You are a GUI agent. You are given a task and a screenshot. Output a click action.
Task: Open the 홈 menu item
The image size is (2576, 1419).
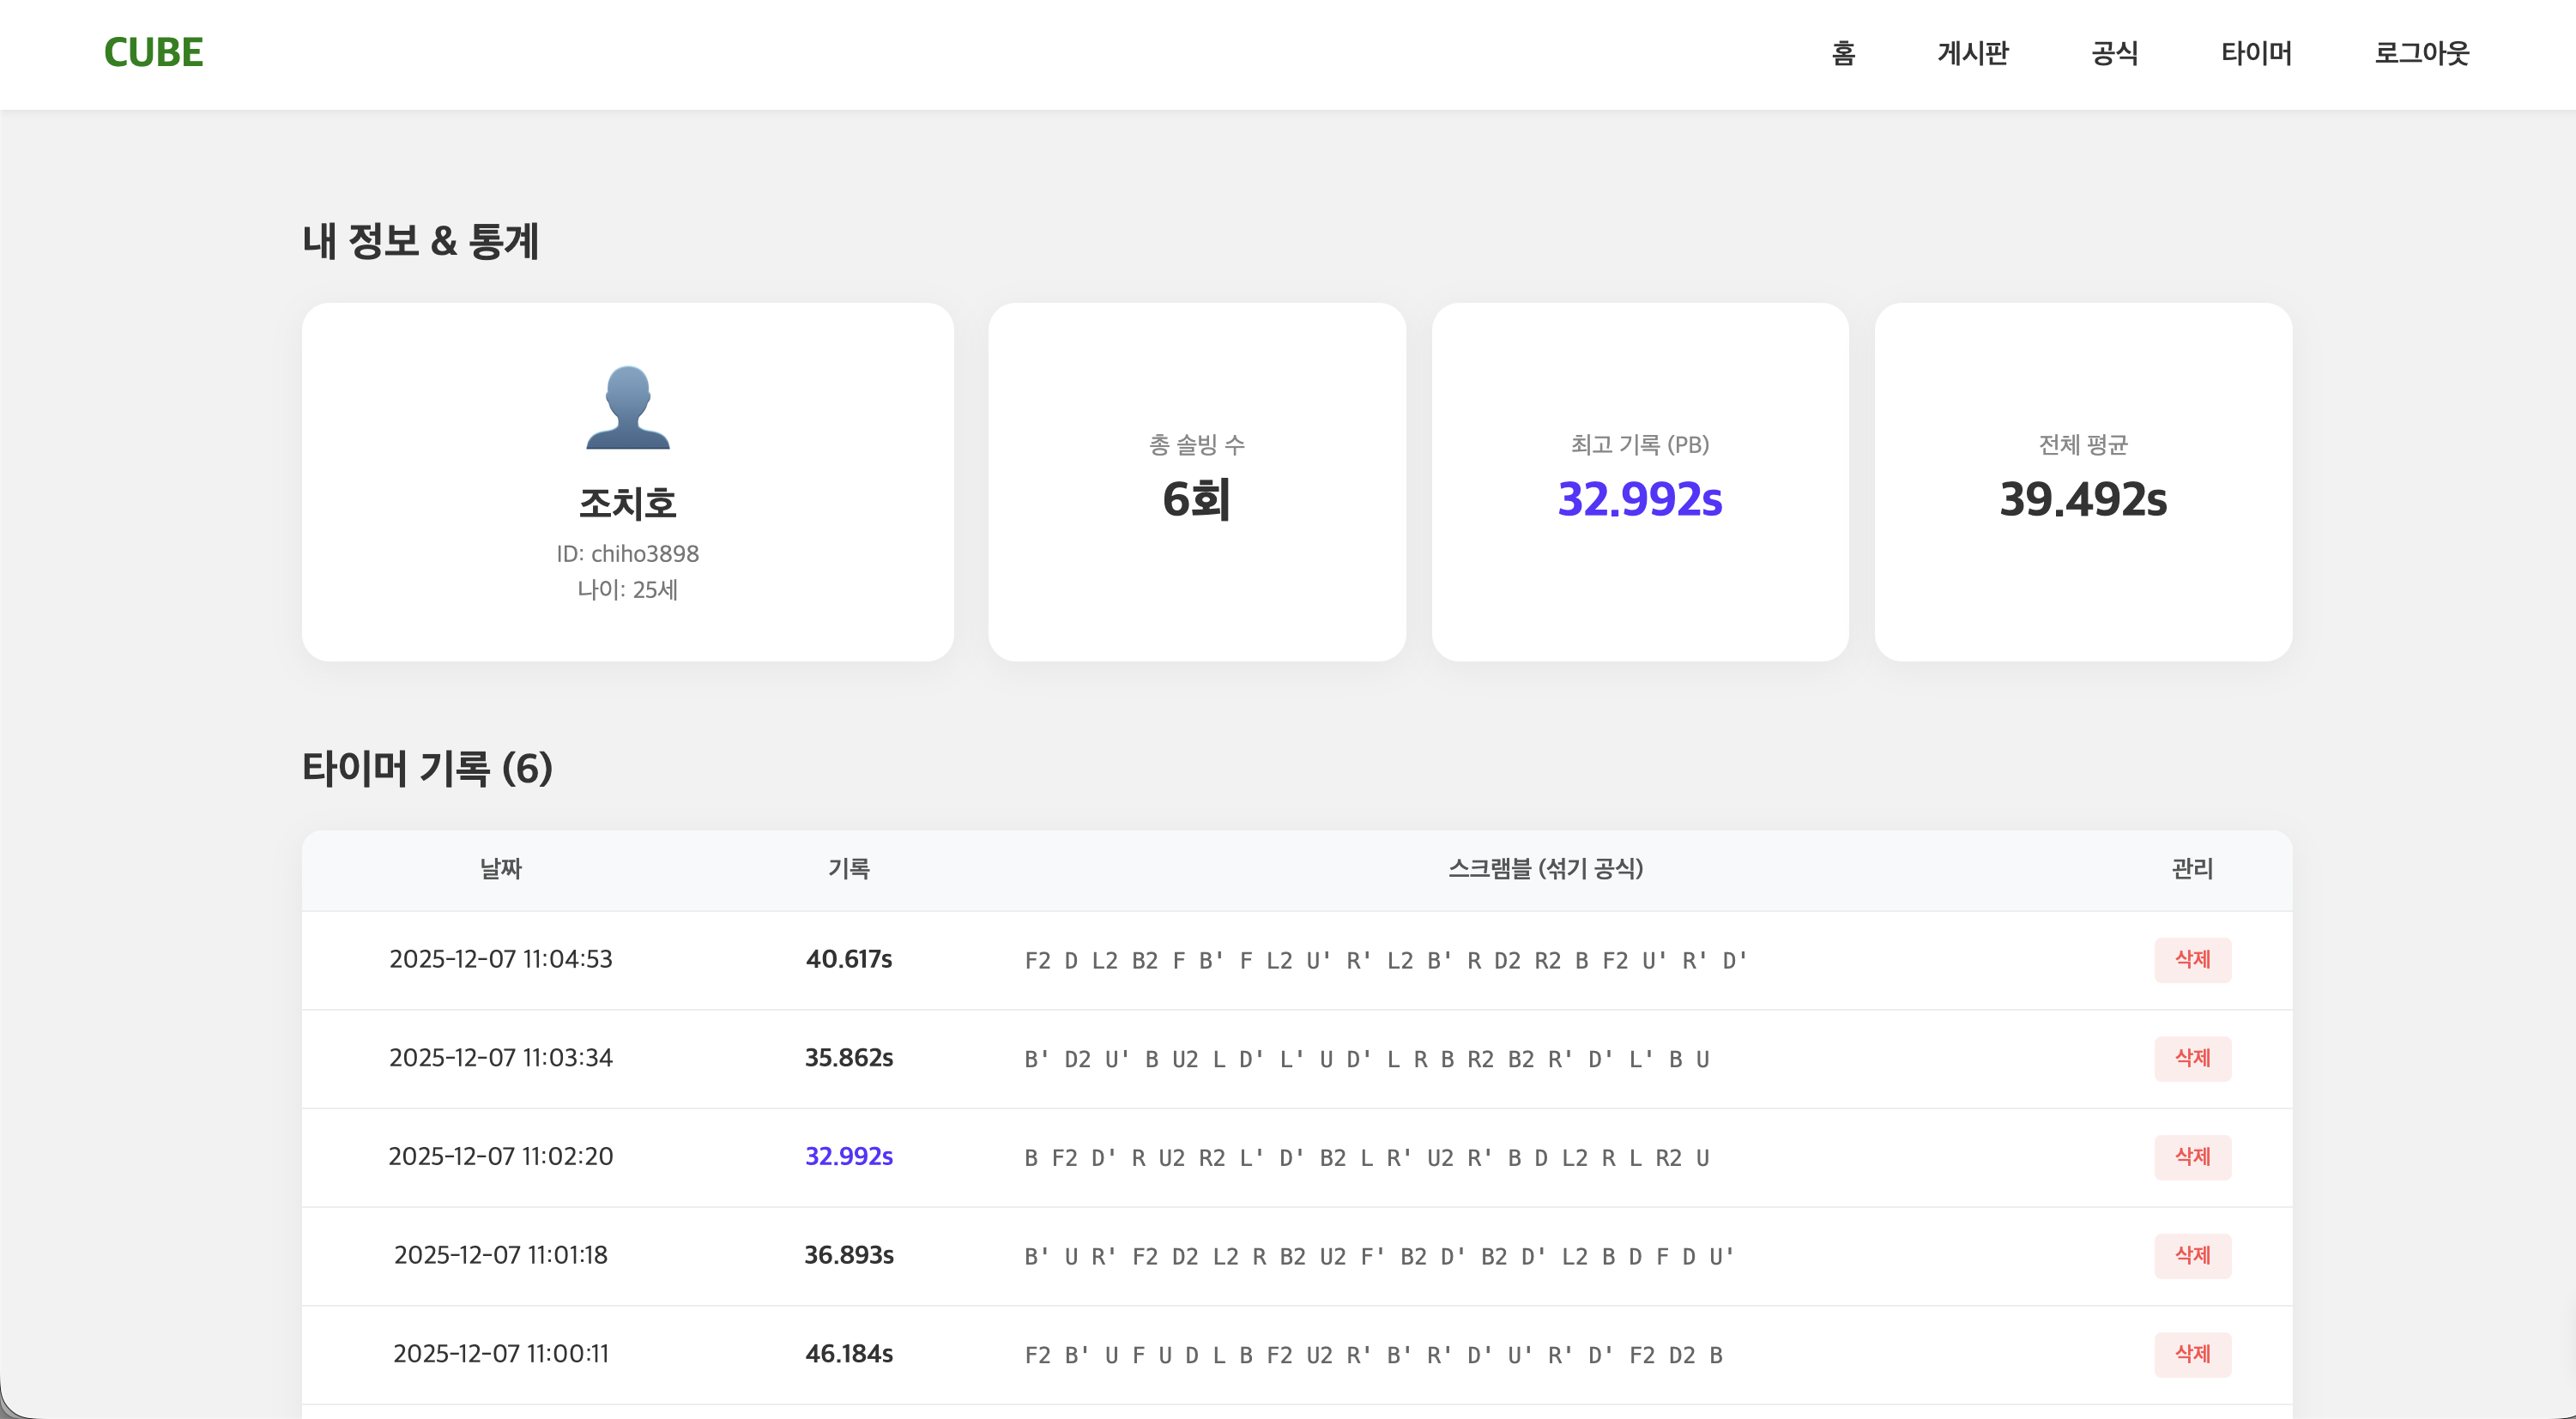[x=1843, y=53]
